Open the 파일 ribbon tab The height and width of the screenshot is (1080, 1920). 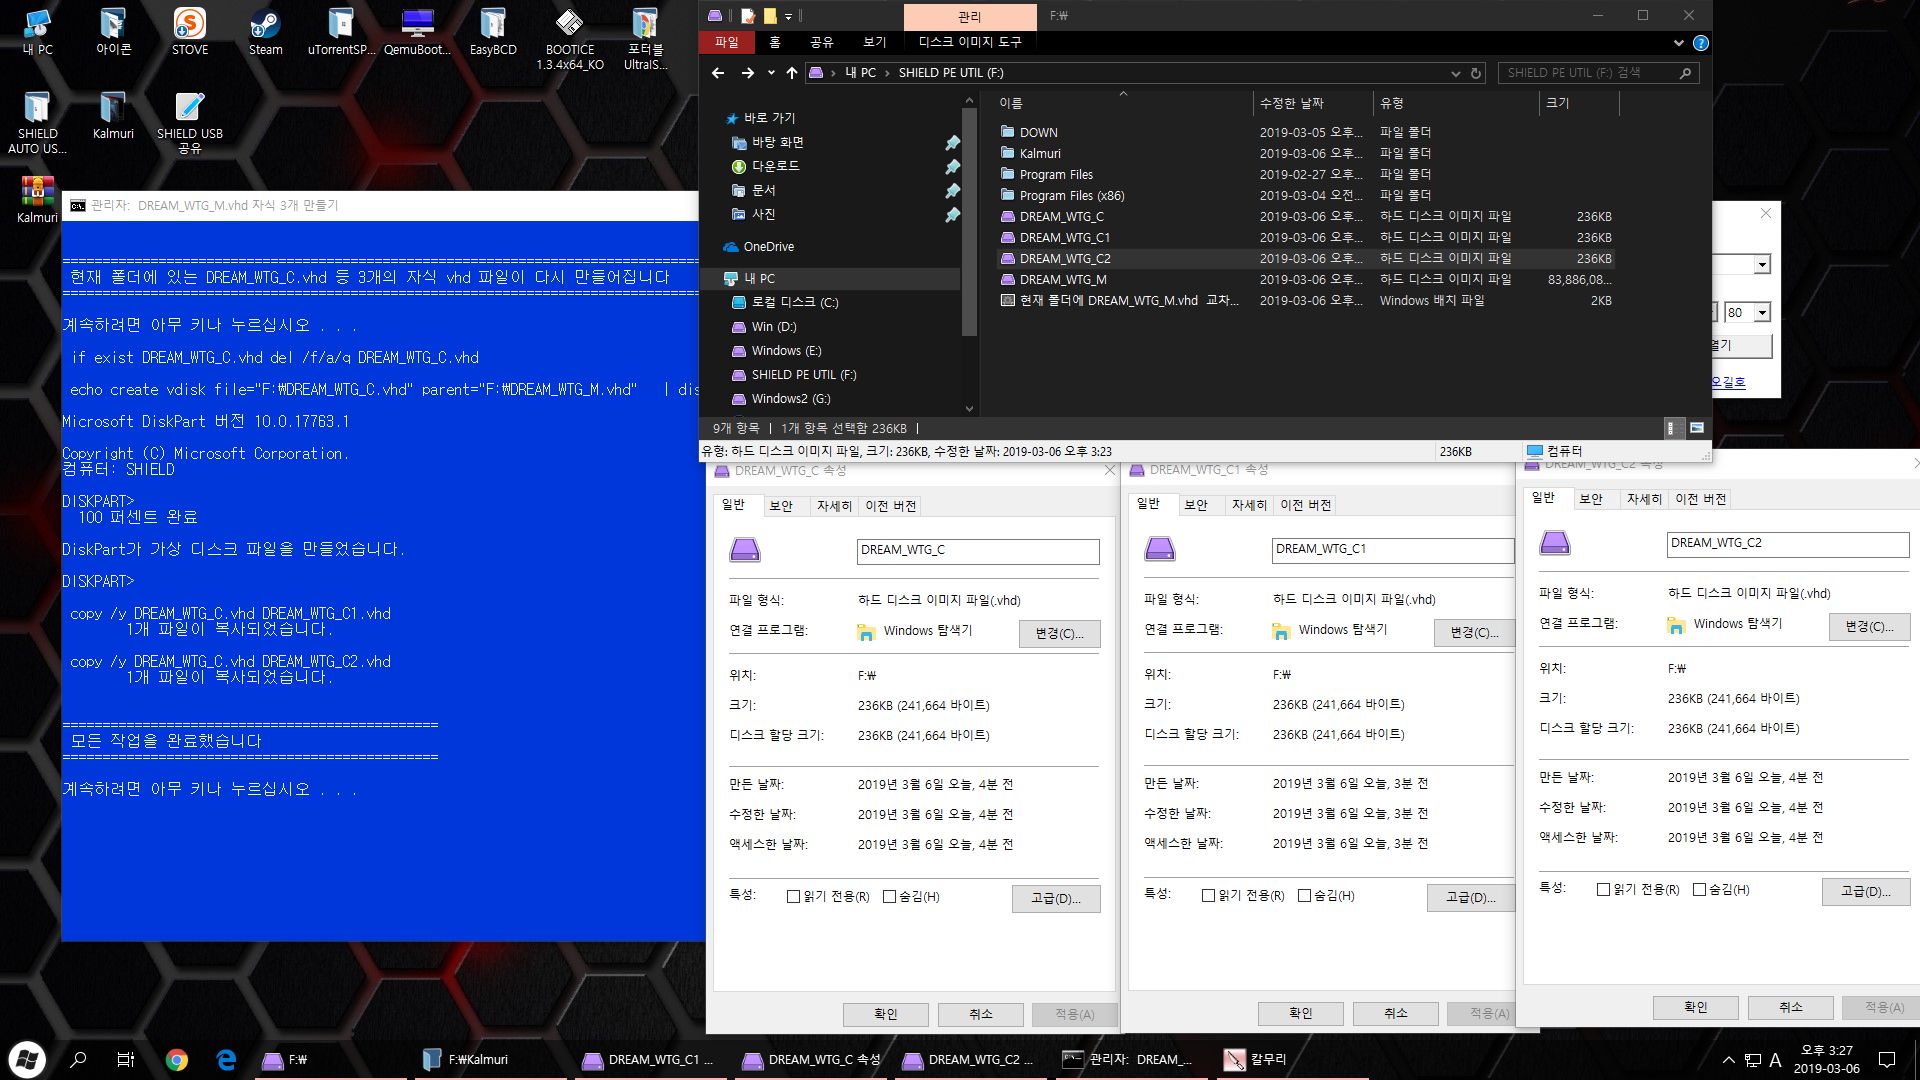[x=727, y=42]
